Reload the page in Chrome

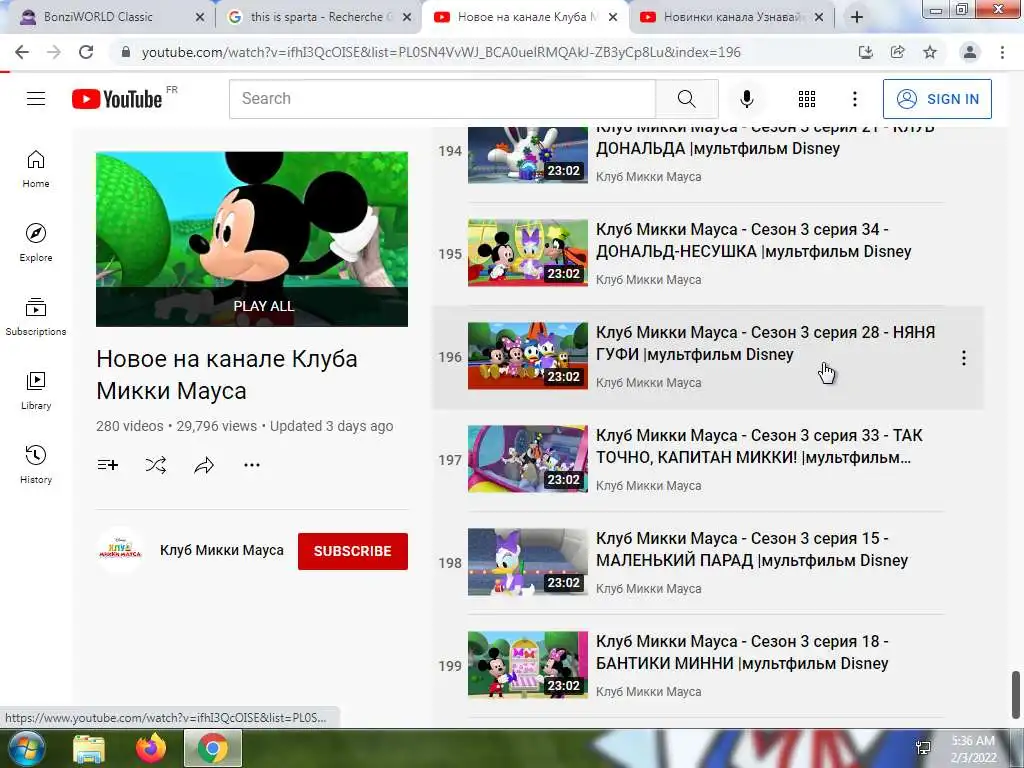tap(86, 52)
